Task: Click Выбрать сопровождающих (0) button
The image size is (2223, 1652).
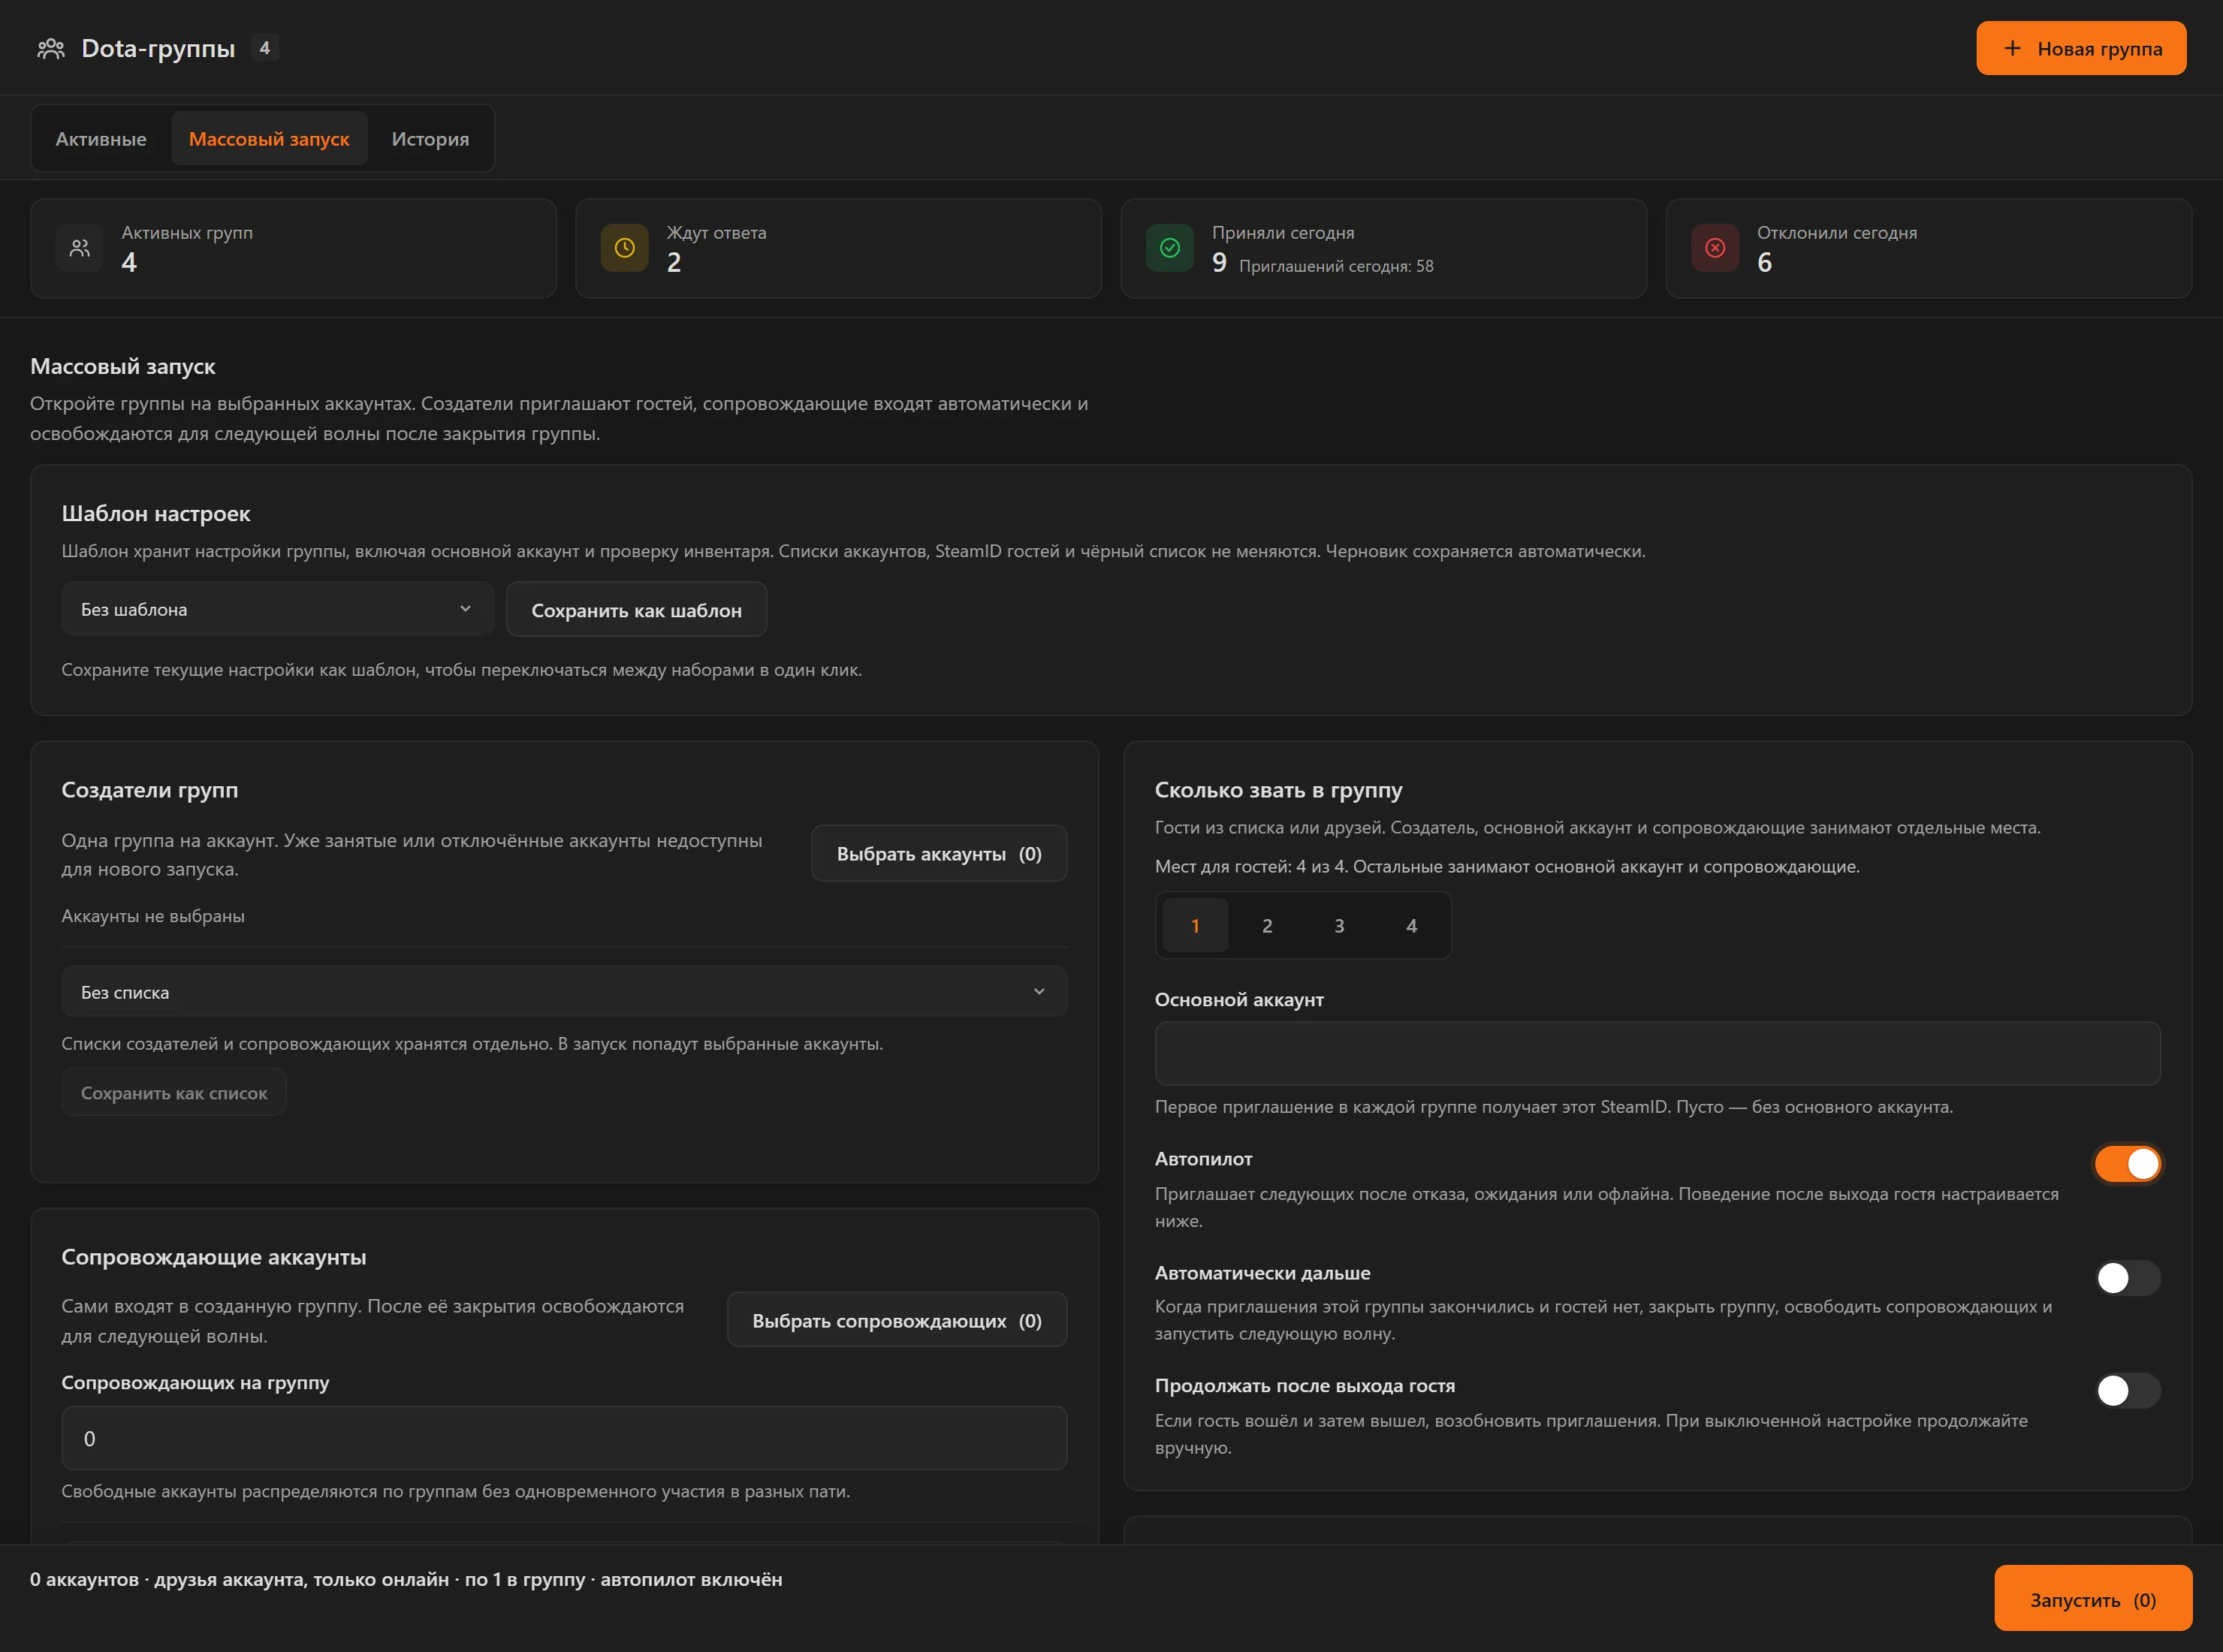Action: coord(897,1320)
